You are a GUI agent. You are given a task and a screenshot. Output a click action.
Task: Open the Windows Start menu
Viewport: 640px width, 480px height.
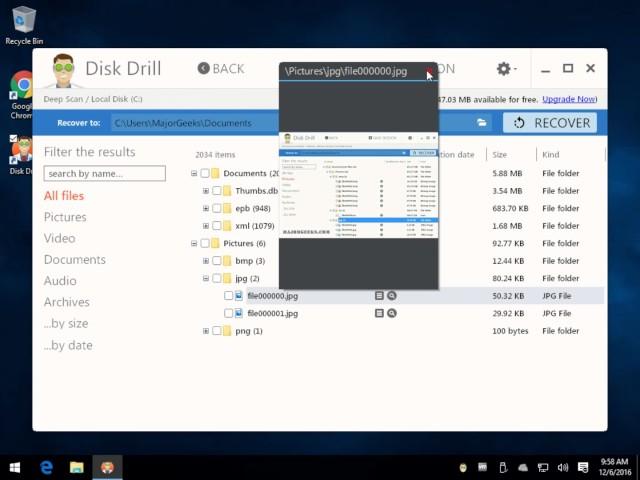pos(15,467)
